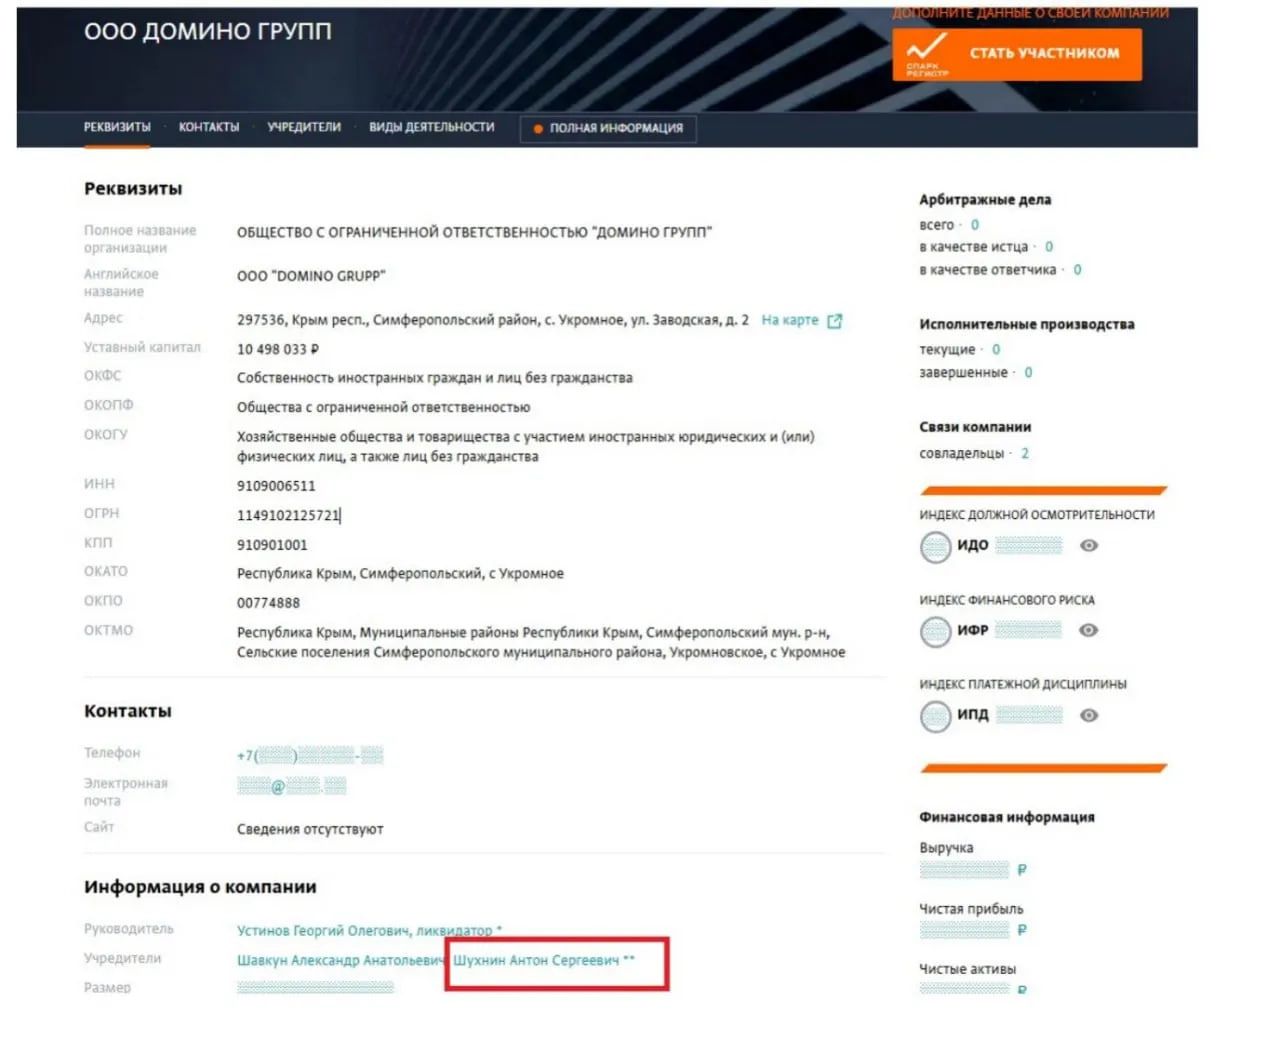Open the map via the external link icon
1280x1053 pixels.
tap(833, 321)
